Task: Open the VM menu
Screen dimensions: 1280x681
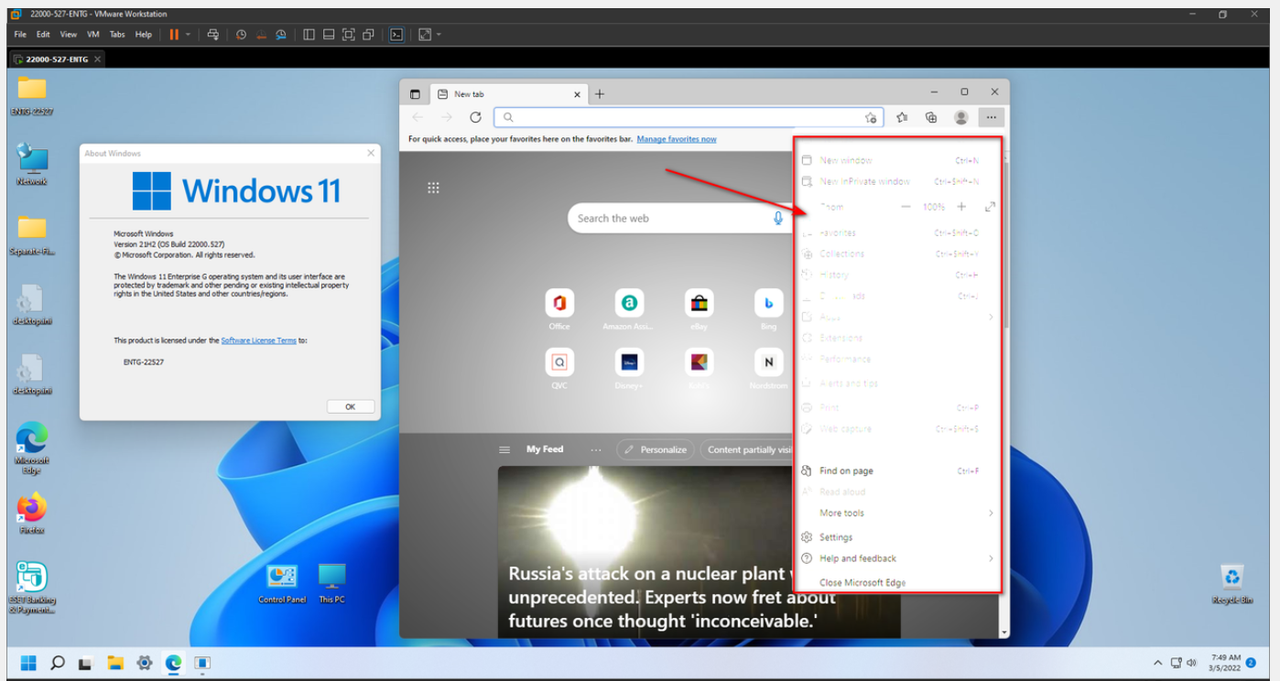Action: [93, 34]
